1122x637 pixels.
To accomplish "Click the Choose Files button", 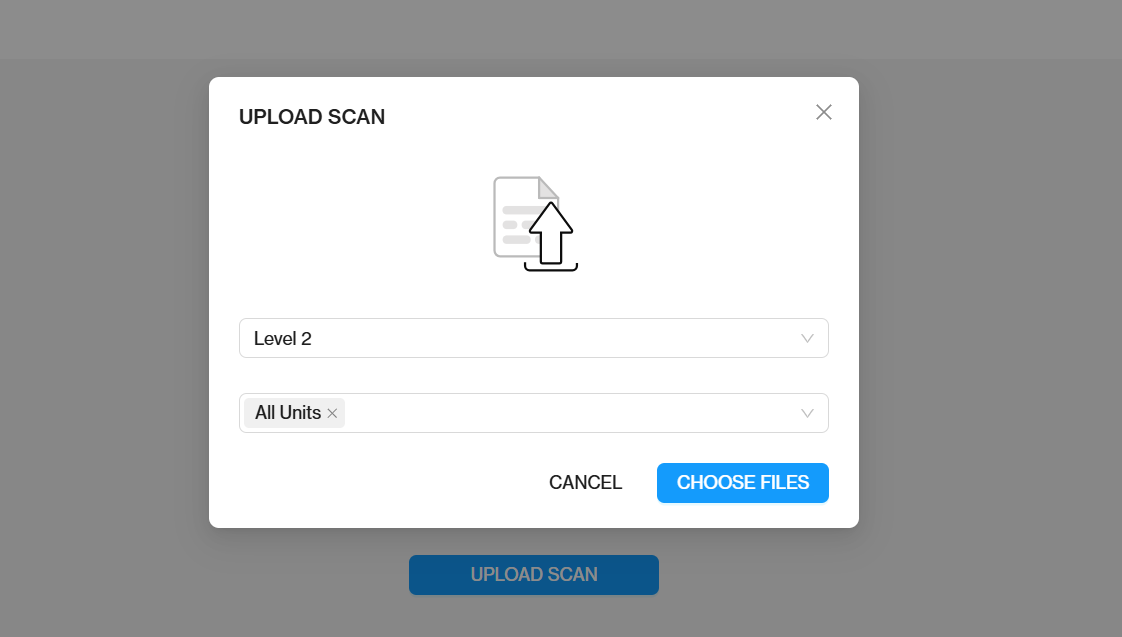I will coord(742,483).
